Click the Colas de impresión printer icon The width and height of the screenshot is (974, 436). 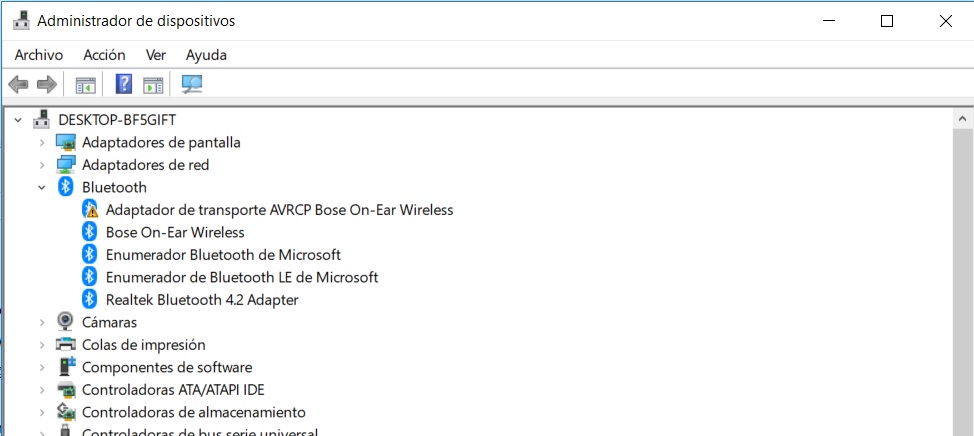point(66,344)
